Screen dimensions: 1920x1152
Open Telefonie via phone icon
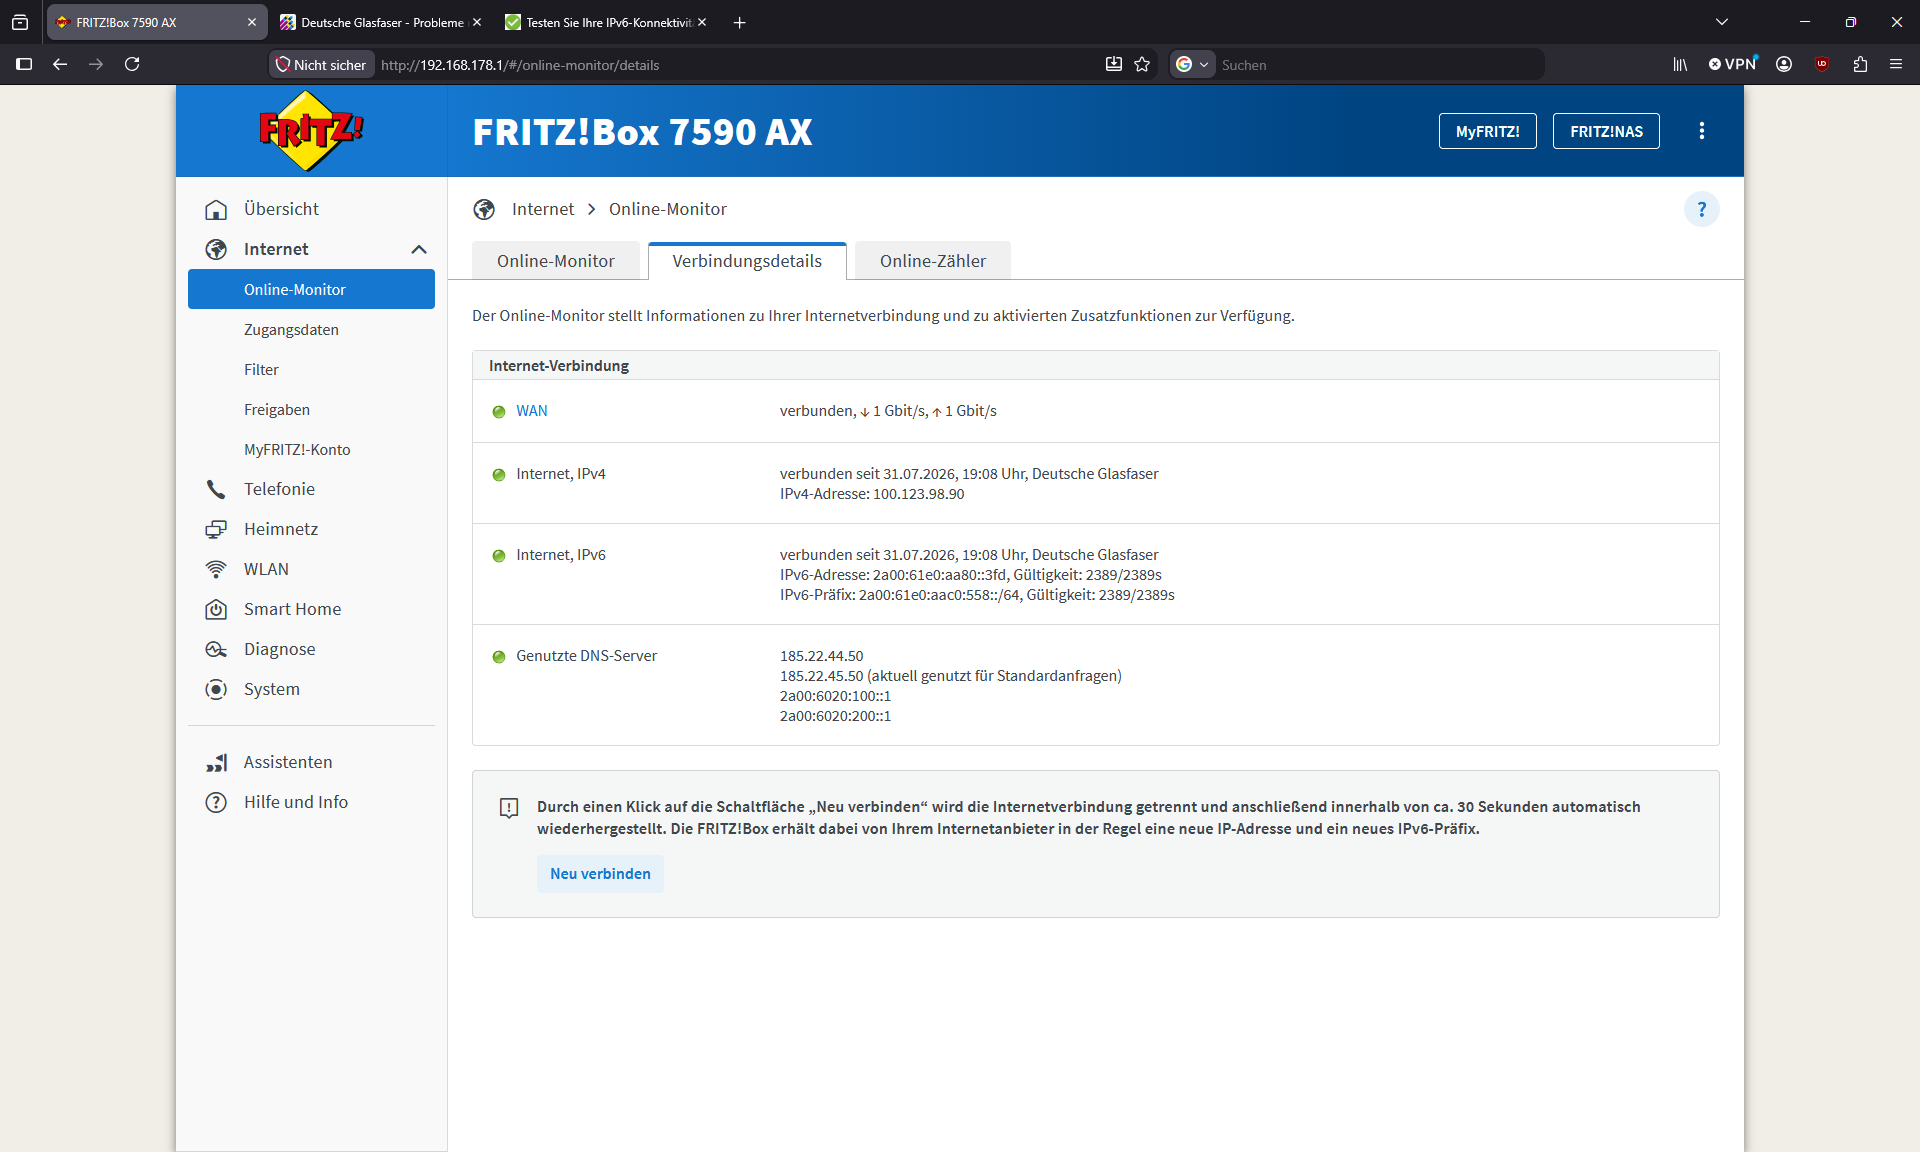click(216, 489)
